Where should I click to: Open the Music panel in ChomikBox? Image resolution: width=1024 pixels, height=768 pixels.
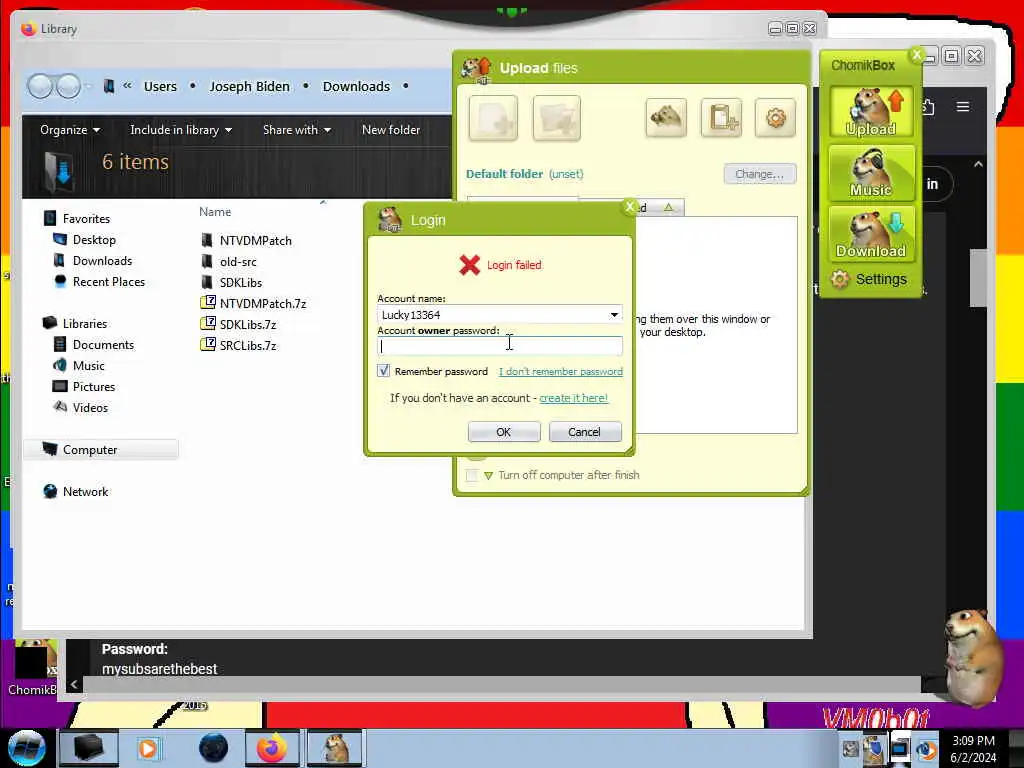(871, 172)
